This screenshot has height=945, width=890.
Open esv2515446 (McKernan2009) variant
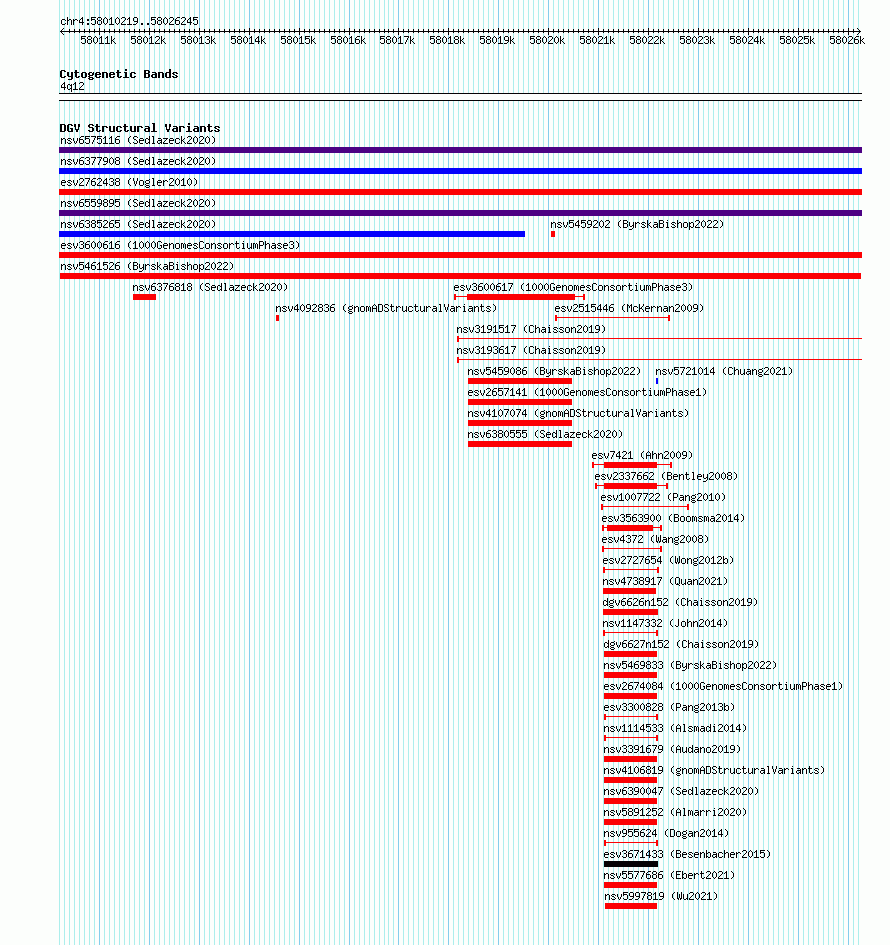(629, 309)
